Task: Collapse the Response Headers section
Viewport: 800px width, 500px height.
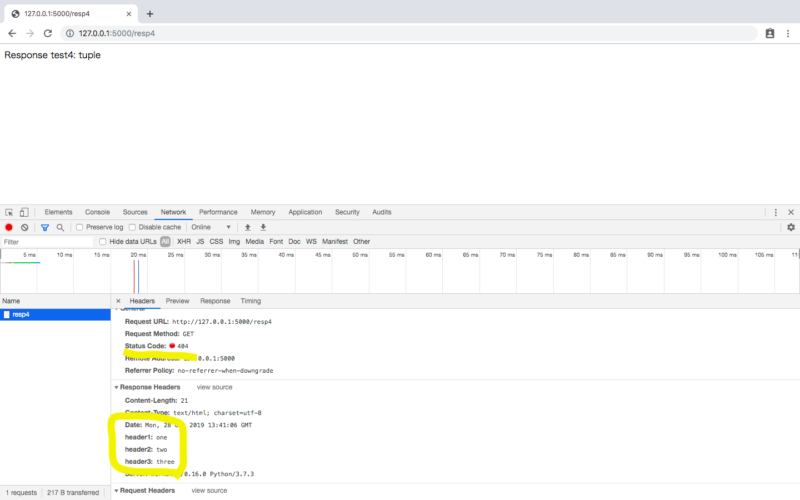Action: [x=116, y=386]
